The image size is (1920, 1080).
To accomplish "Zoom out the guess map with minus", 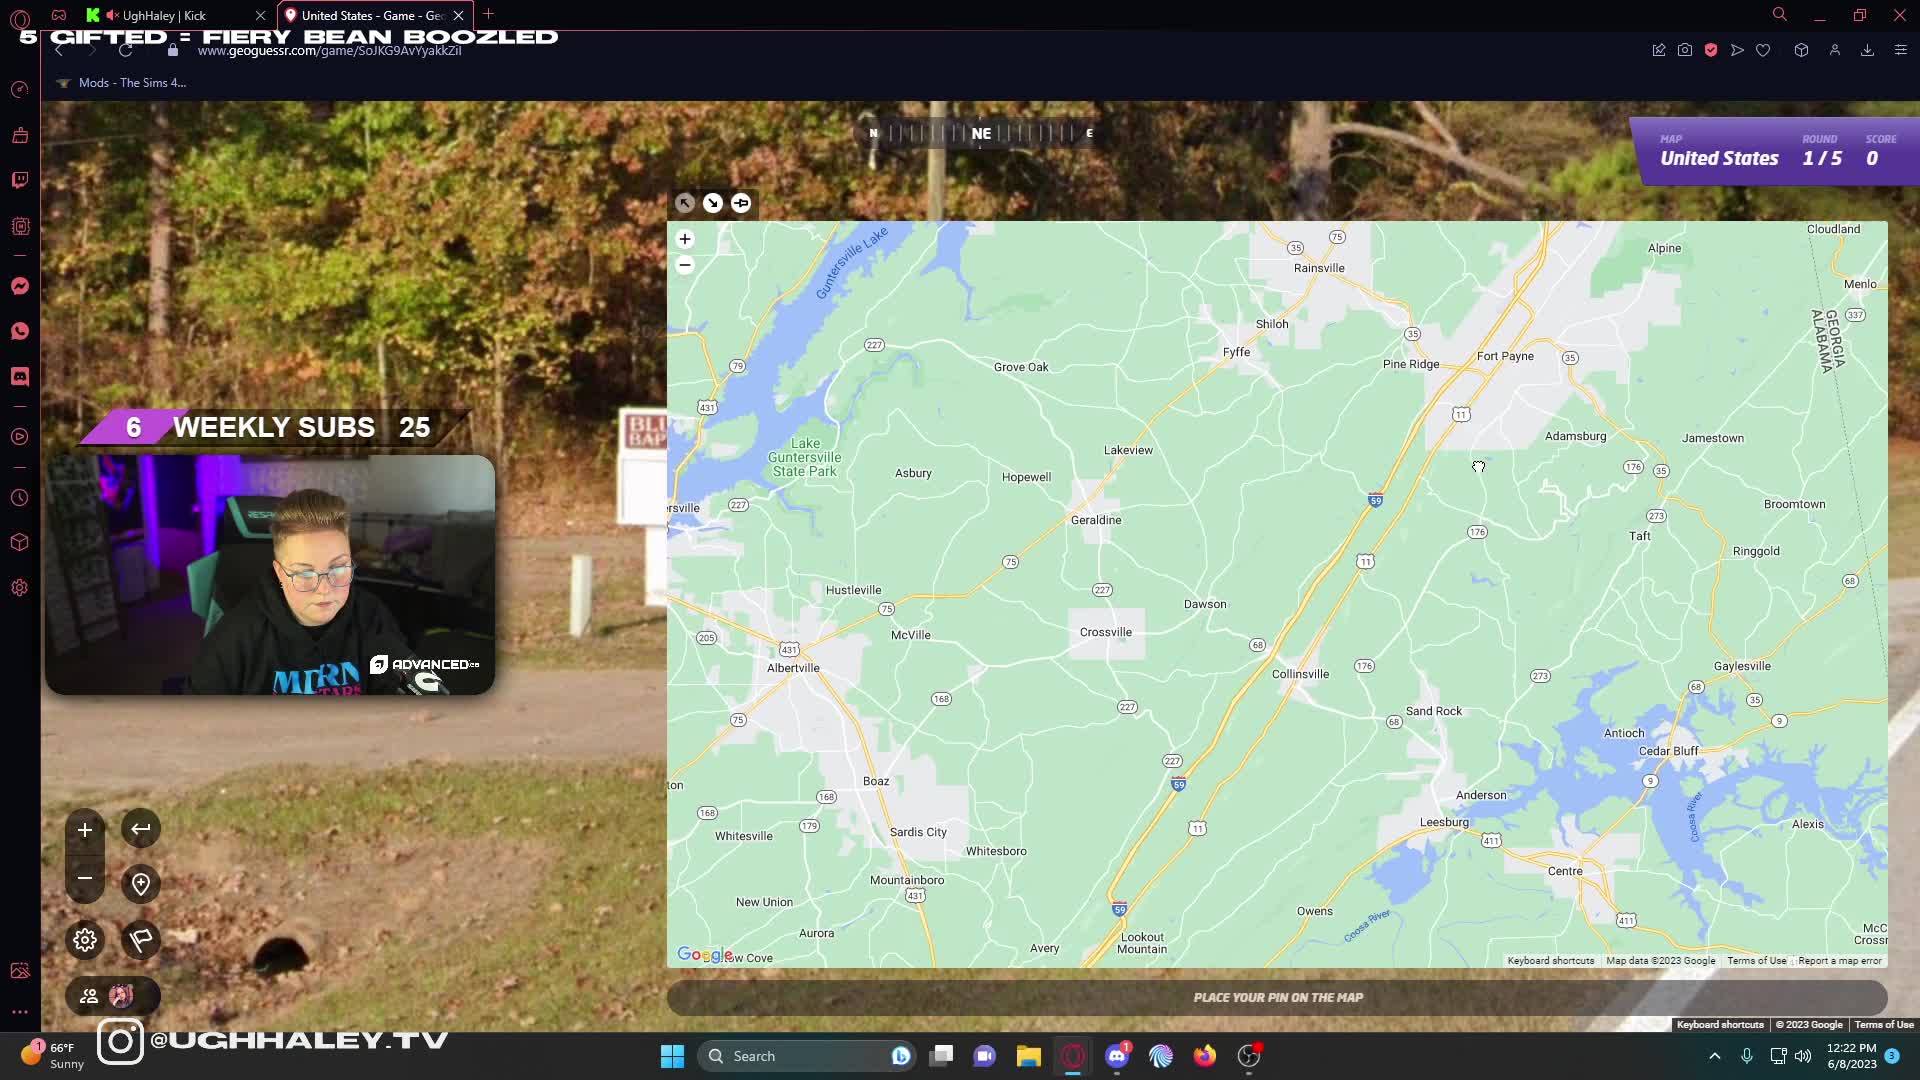I will tap(685, 265).
